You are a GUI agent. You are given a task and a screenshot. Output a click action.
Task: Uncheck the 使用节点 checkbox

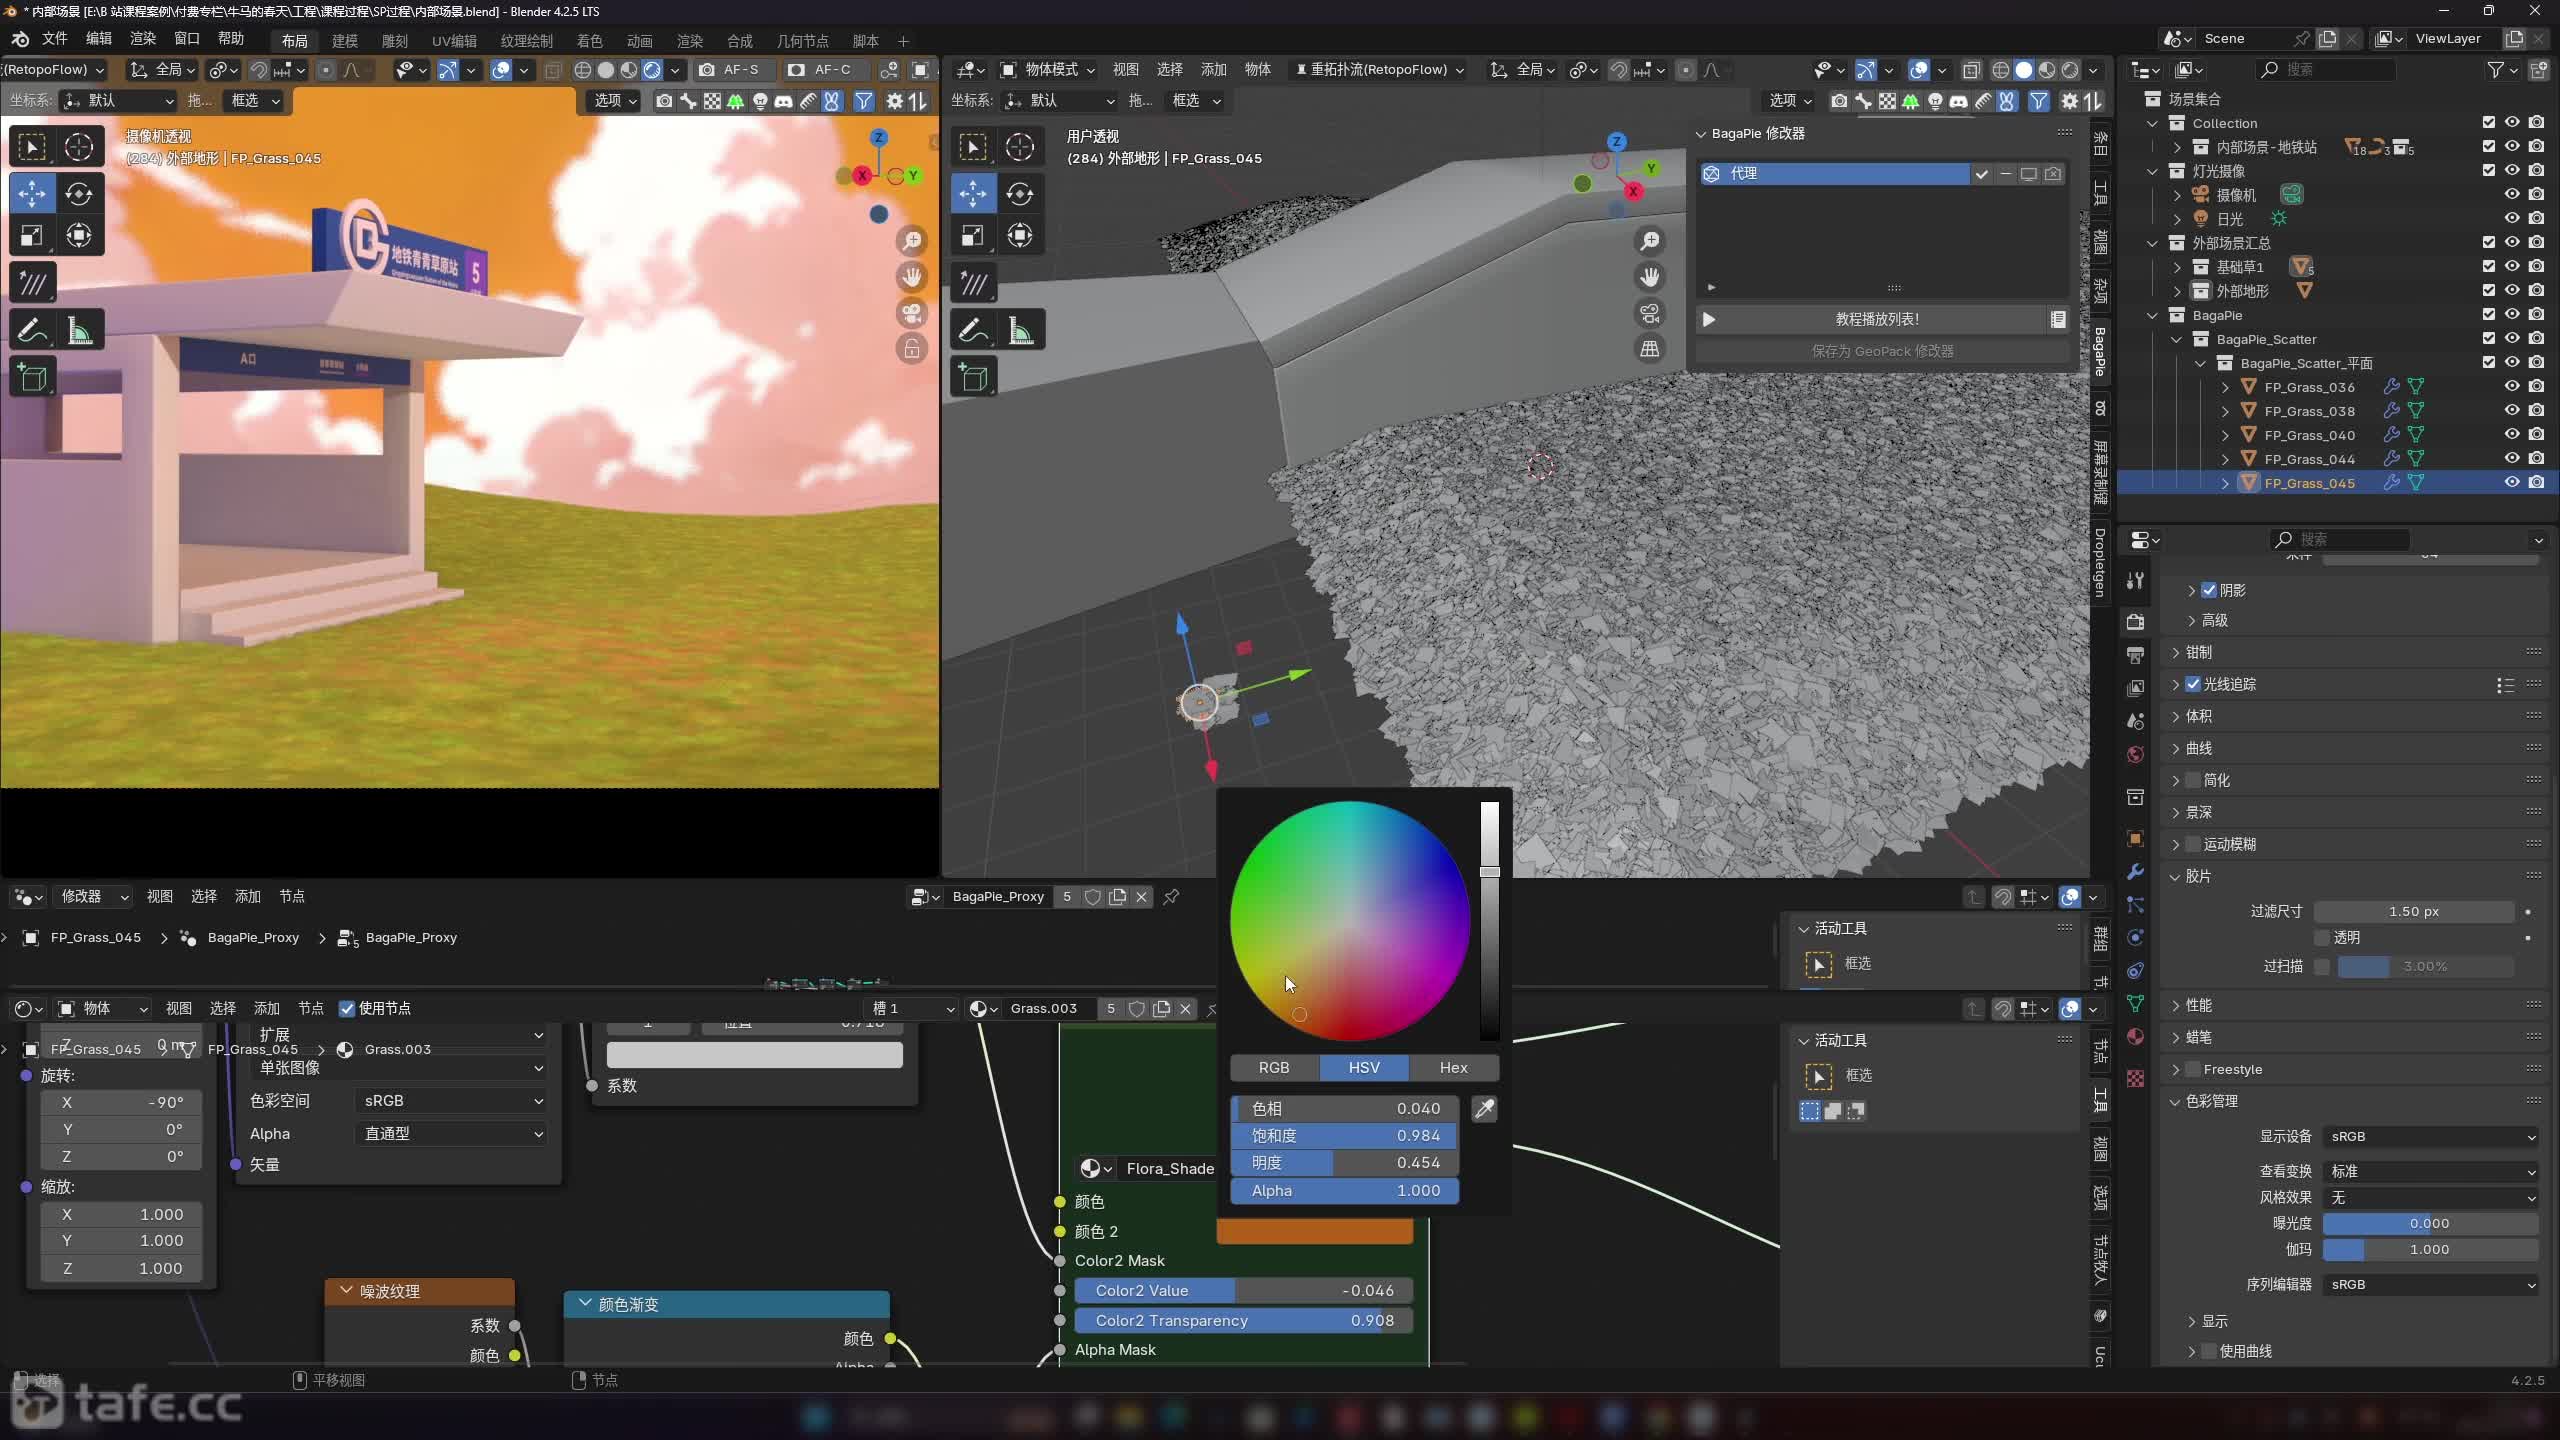point(347,1008)
